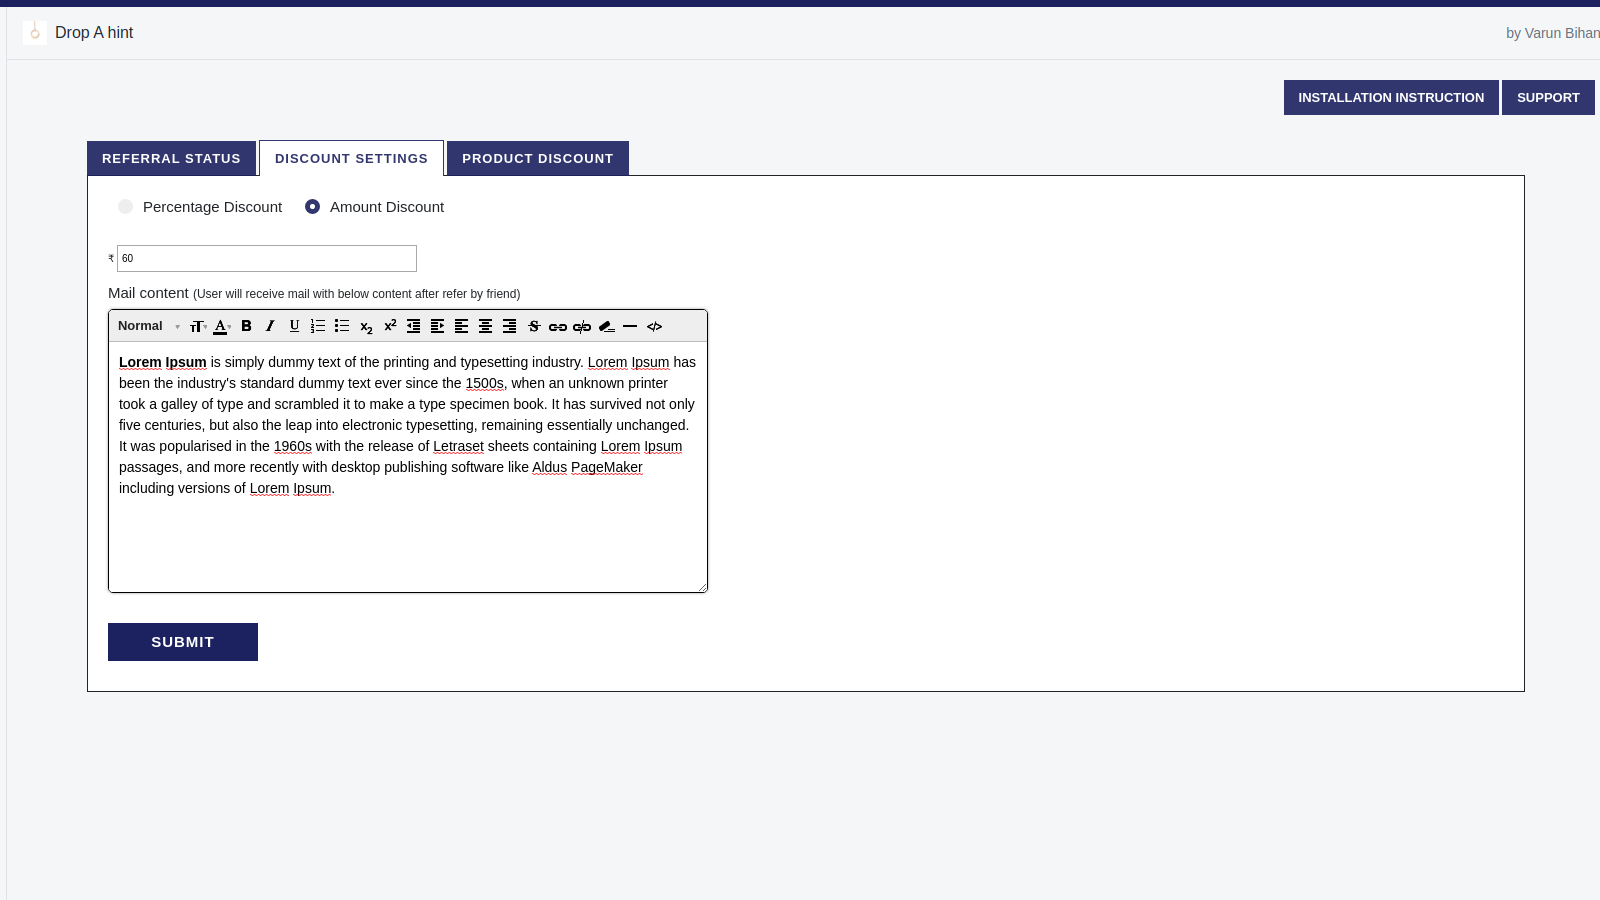Open the Normal paragraph style dropdown
1600x900 pixels.
click(149, 326)
